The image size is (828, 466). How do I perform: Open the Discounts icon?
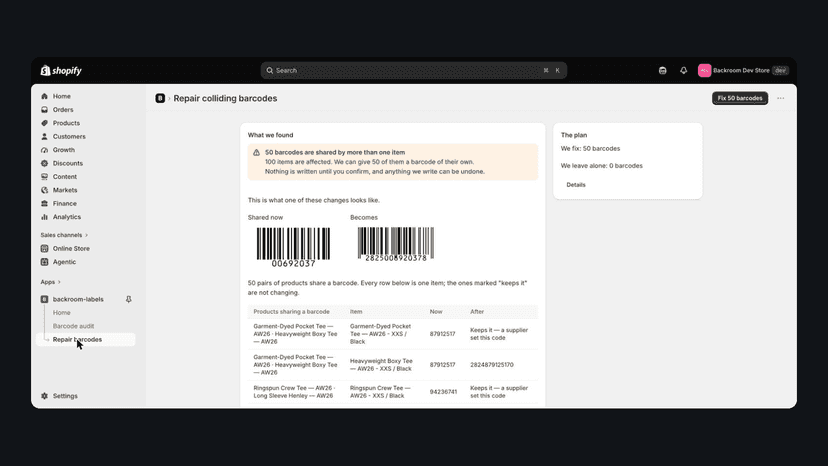click(x=44, y=163)
